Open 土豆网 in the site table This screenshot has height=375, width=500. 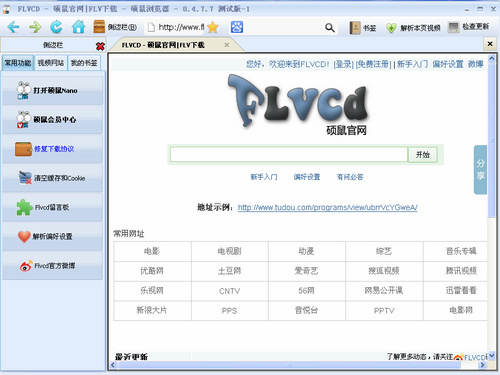(x=229, y=271)
